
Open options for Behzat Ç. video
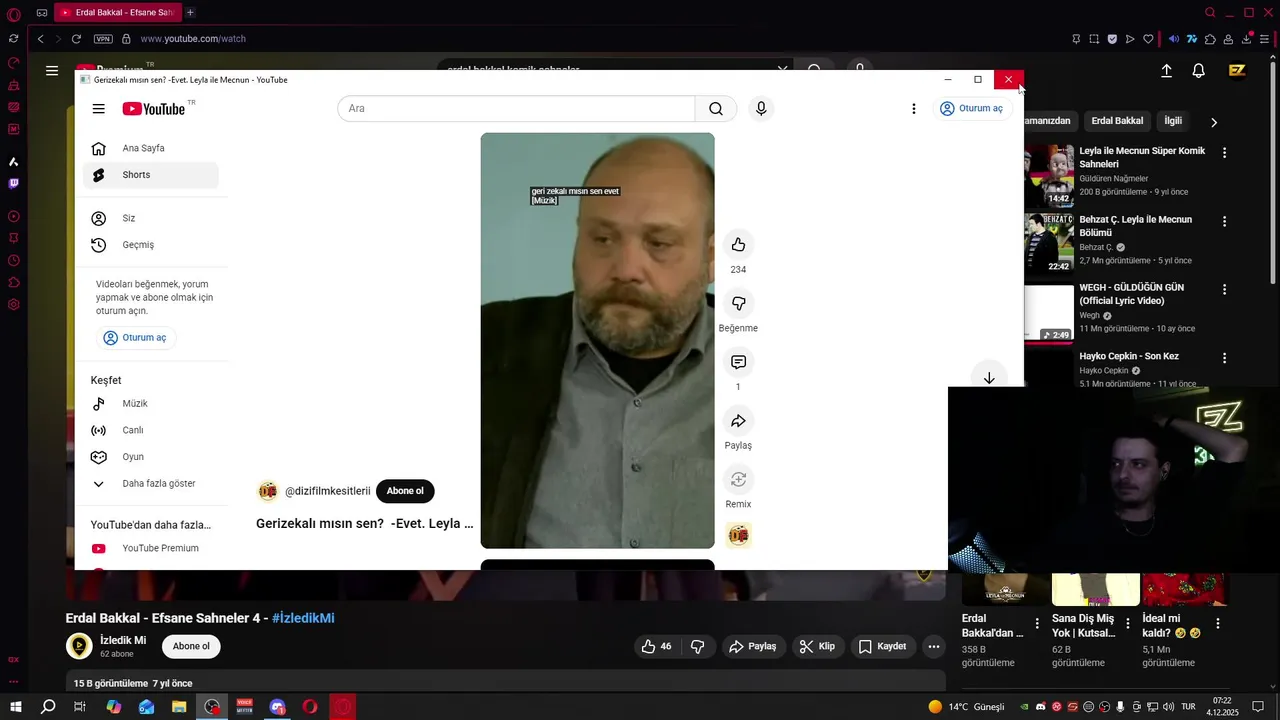click(1224, 221)
